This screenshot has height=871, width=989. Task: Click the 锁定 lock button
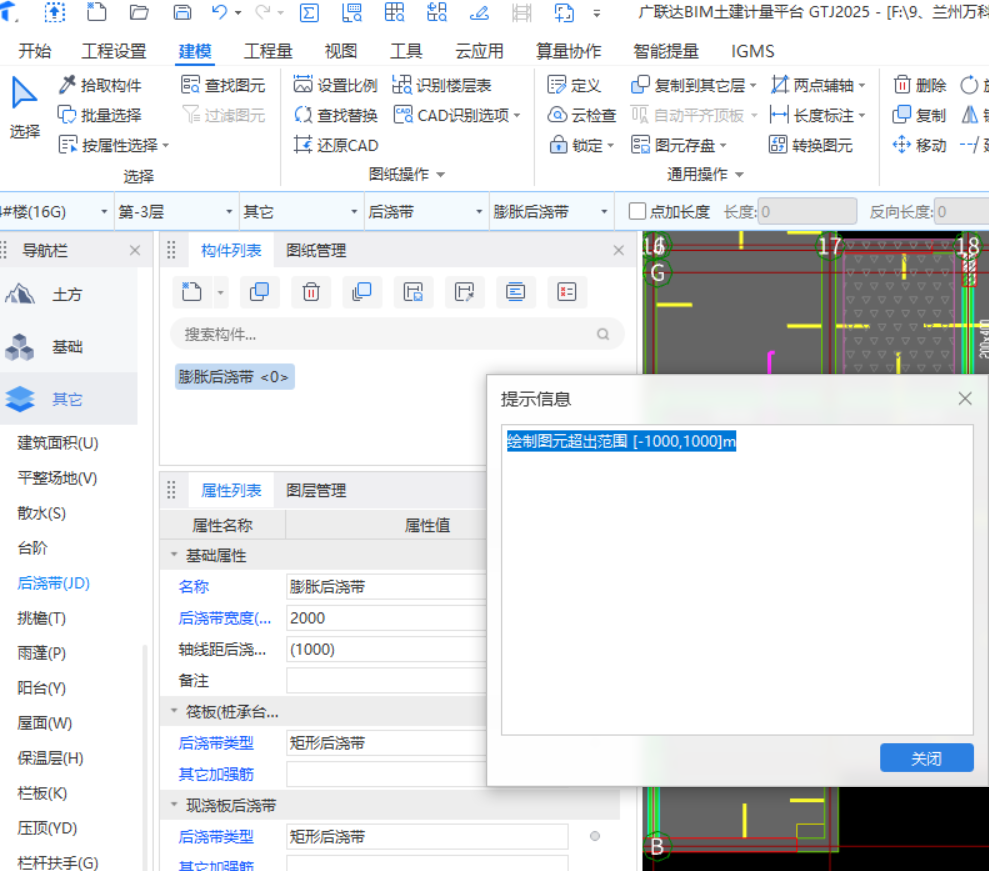581,146
